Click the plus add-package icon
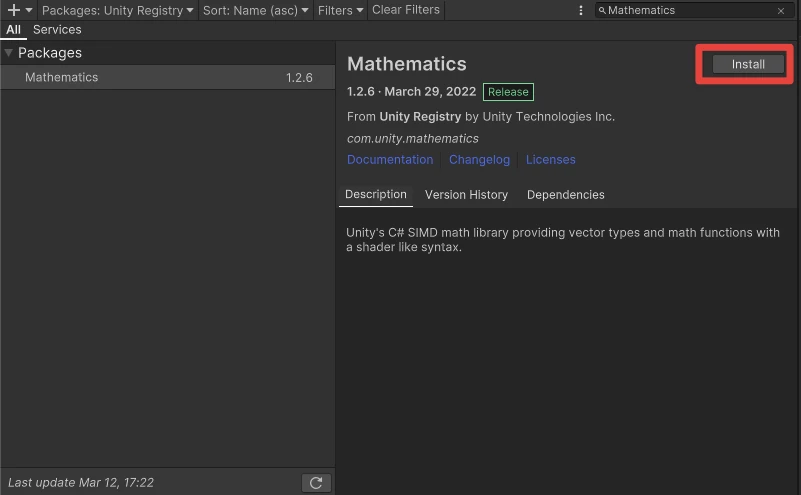This screenshot has height=495, width=801. click(14, 10)
